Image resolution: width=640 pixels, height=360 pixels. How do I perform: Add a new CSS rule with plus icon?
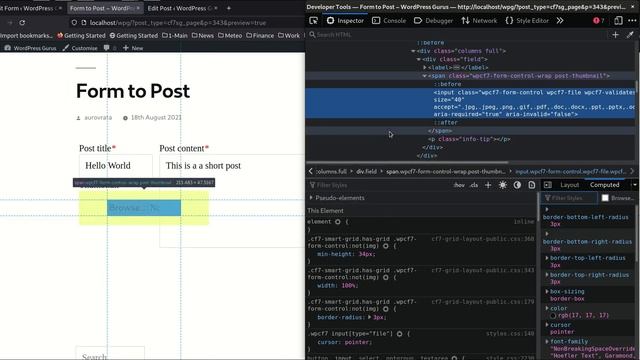coord(488,185)
